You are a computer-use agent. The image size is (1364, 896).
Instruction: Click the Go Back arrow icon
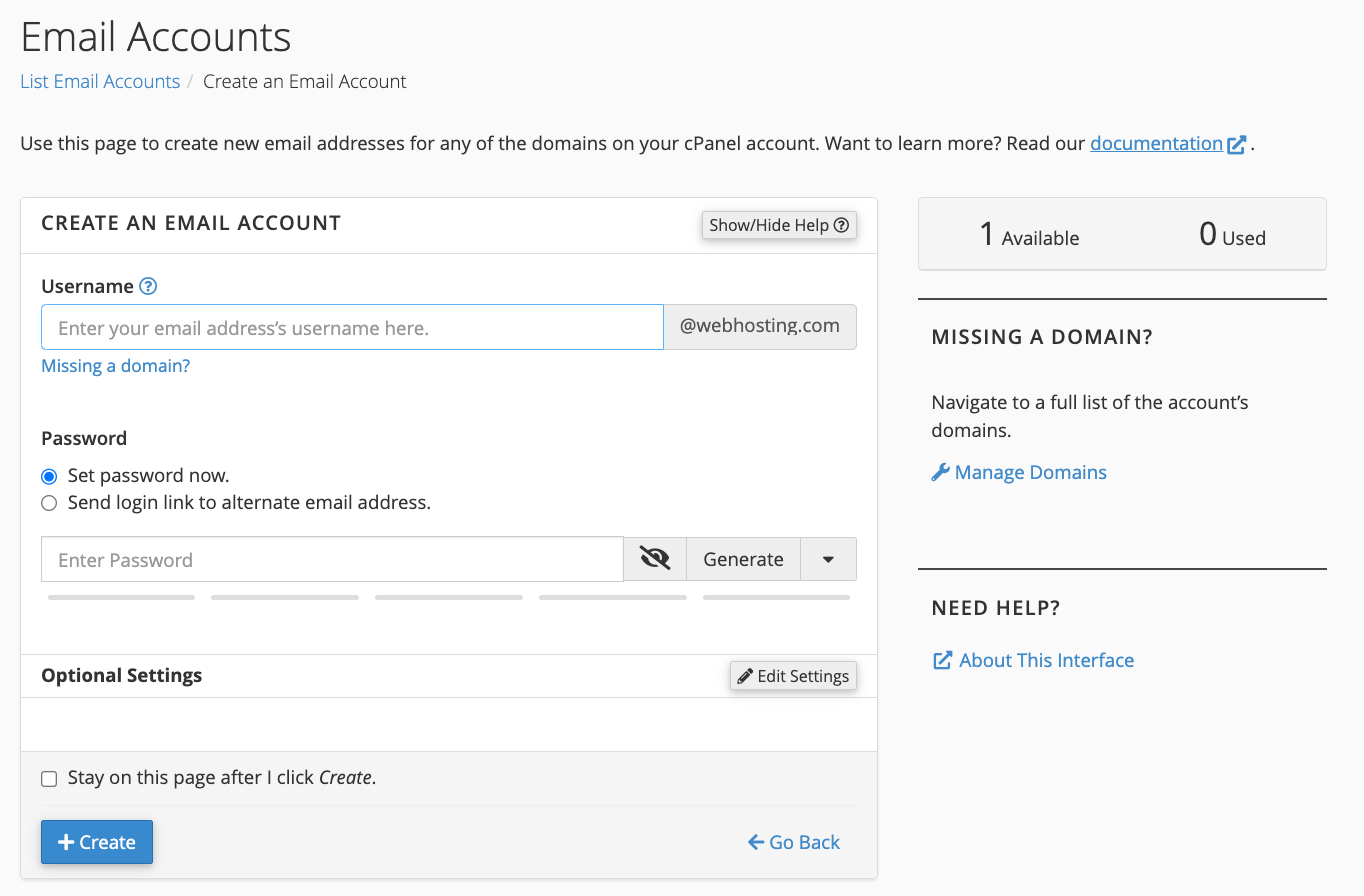[x=756, y=842]
